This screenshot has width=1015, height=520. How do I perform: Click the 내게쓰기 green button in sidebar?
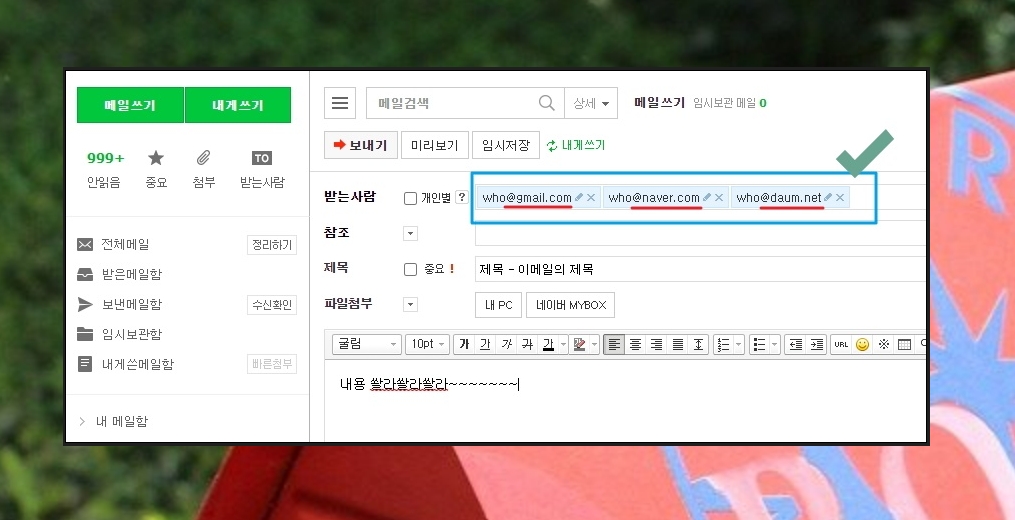tap(238, 105)
